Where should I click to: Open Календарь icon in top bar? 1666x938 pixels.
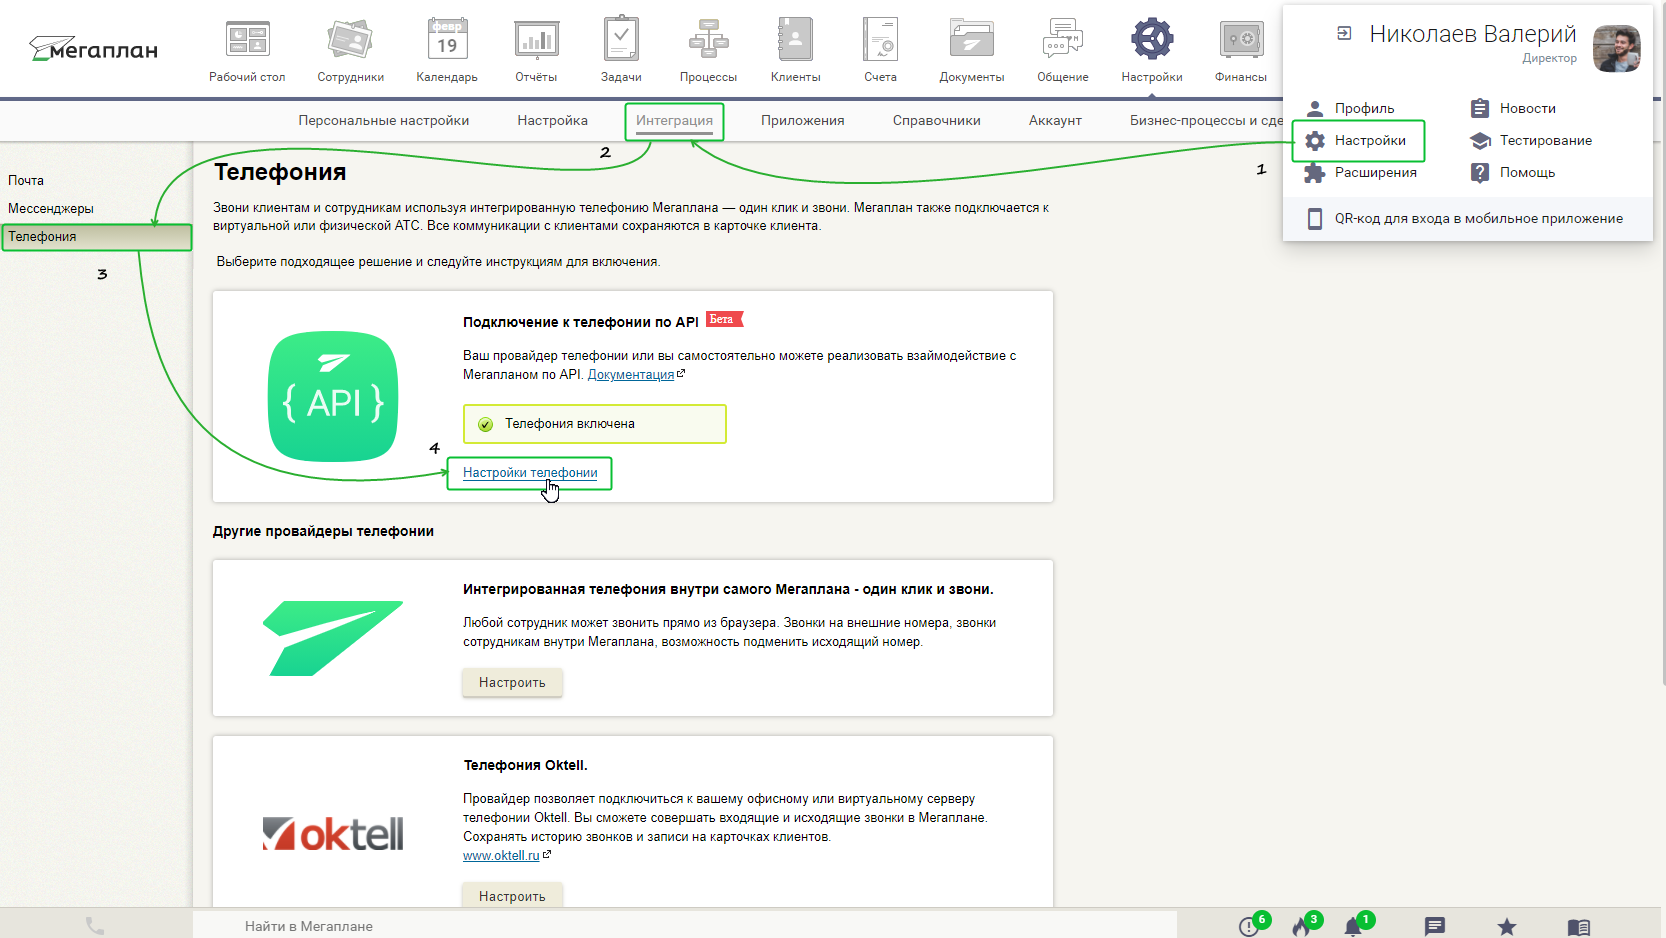click(447, 40)
